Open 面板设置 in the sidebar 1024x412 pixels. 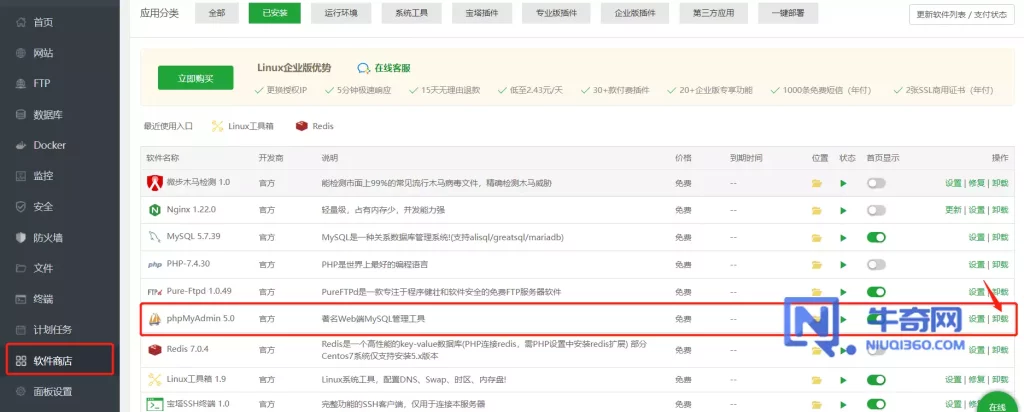[53, 392]
